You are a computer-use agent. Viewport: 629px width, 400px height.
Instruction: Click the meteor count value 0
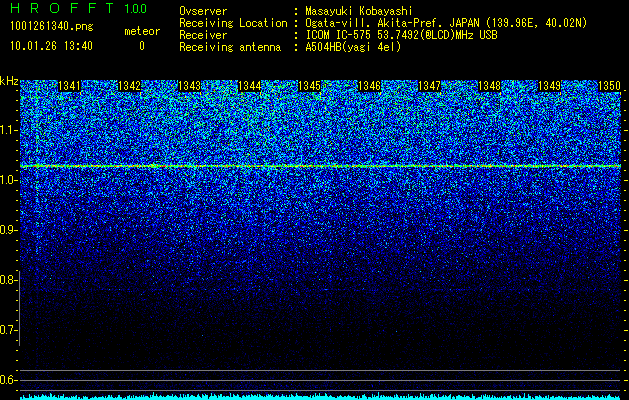click(x=142, y=46)
